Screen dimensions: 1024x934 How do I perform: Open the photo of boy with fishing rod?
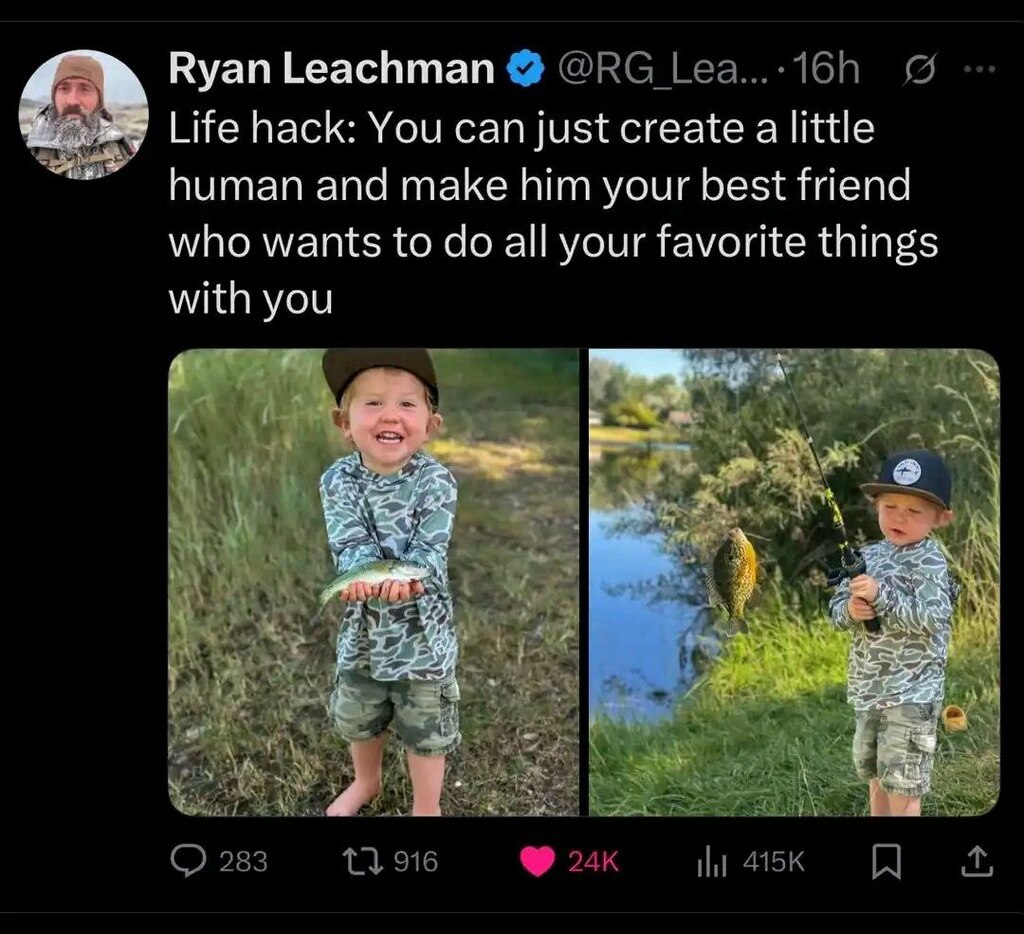coord(794,582)
